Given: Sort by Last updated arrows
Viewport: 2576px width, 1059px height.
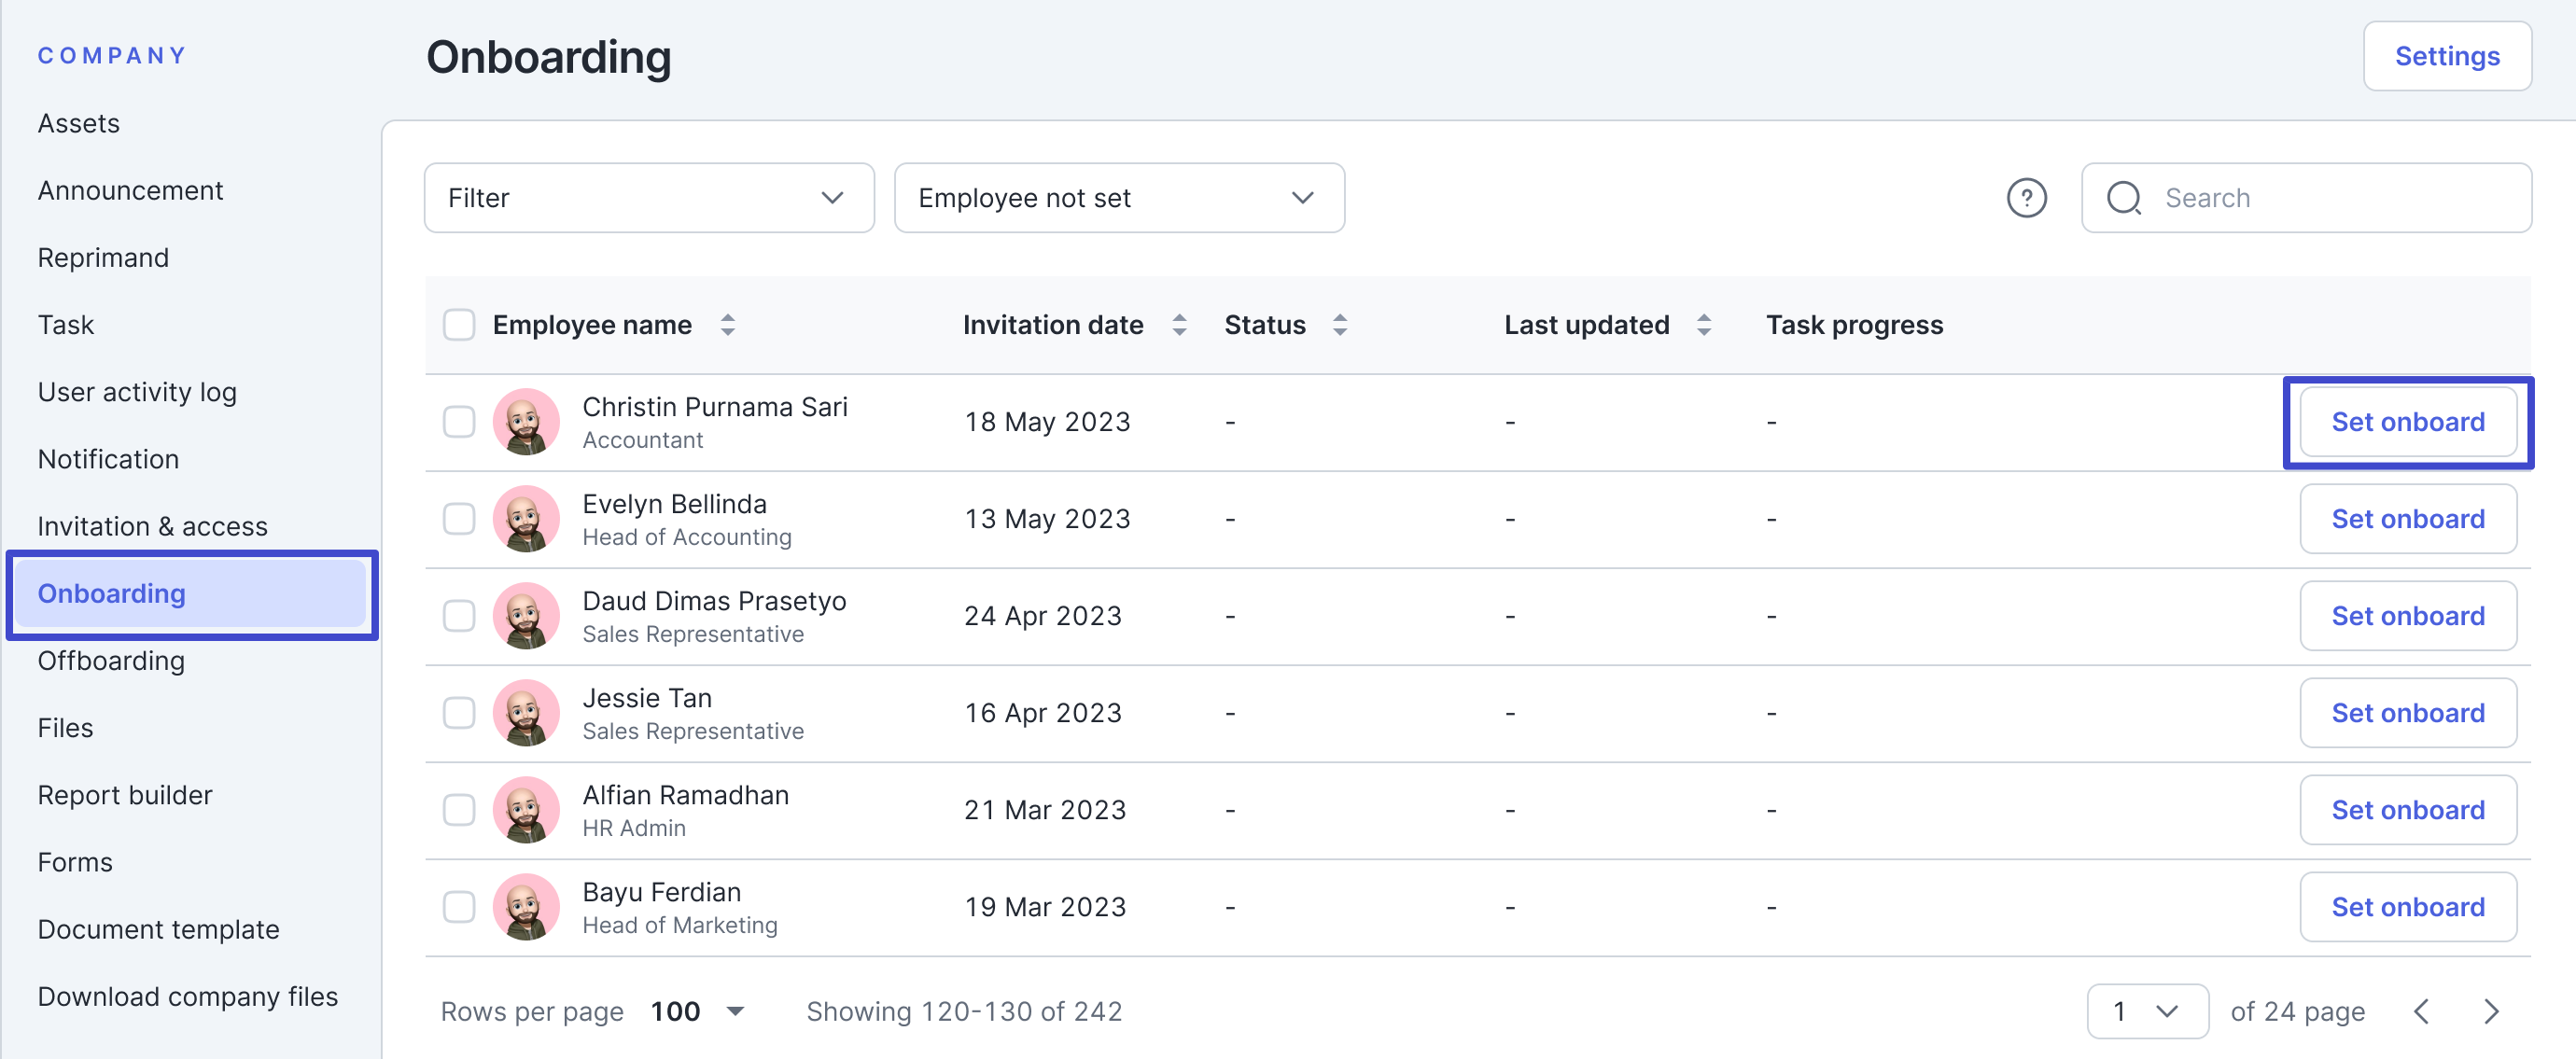Looking at the screenshot, I should (x=1703, y=325).
